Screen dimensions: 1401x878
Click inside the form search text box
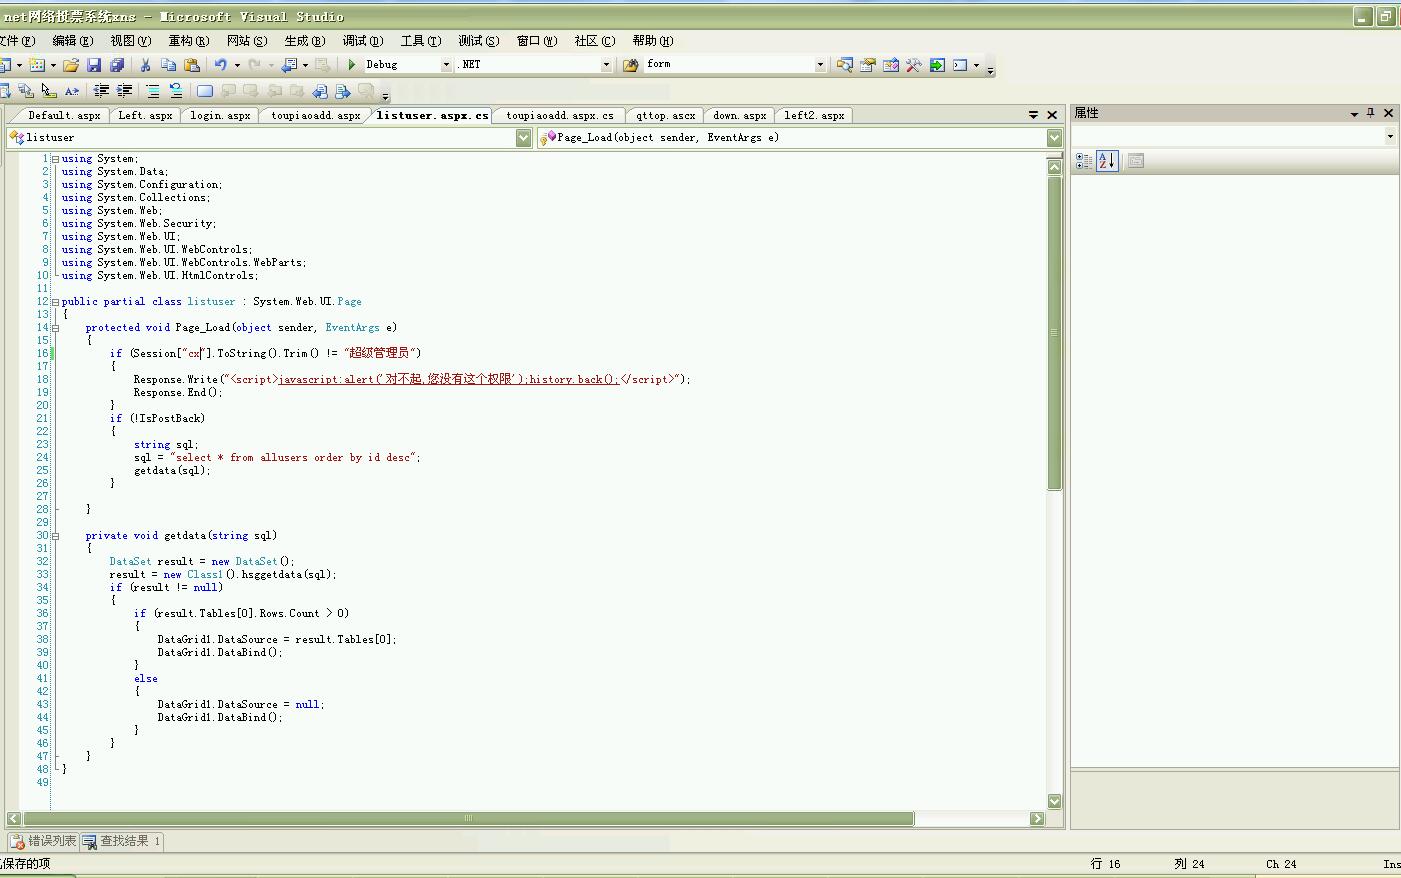pyautogui.click(x=728, y=64)
